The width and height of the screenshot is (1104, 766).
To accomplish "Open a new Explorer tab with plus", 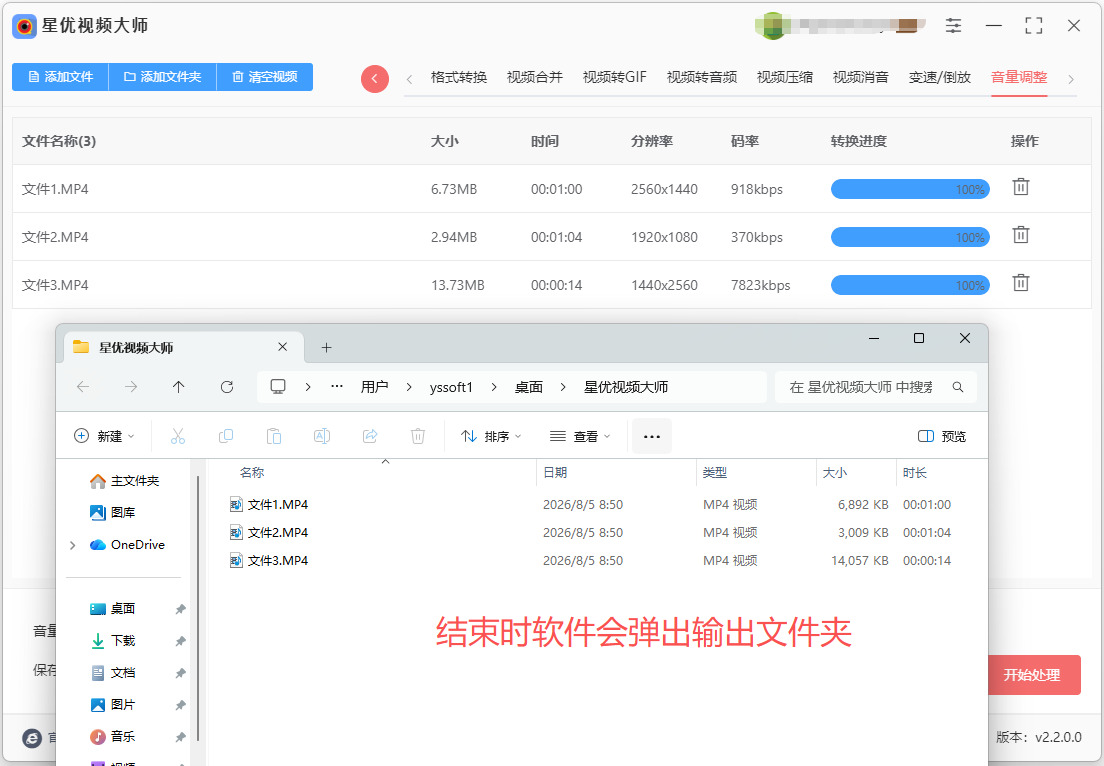I will coord(326,347).
